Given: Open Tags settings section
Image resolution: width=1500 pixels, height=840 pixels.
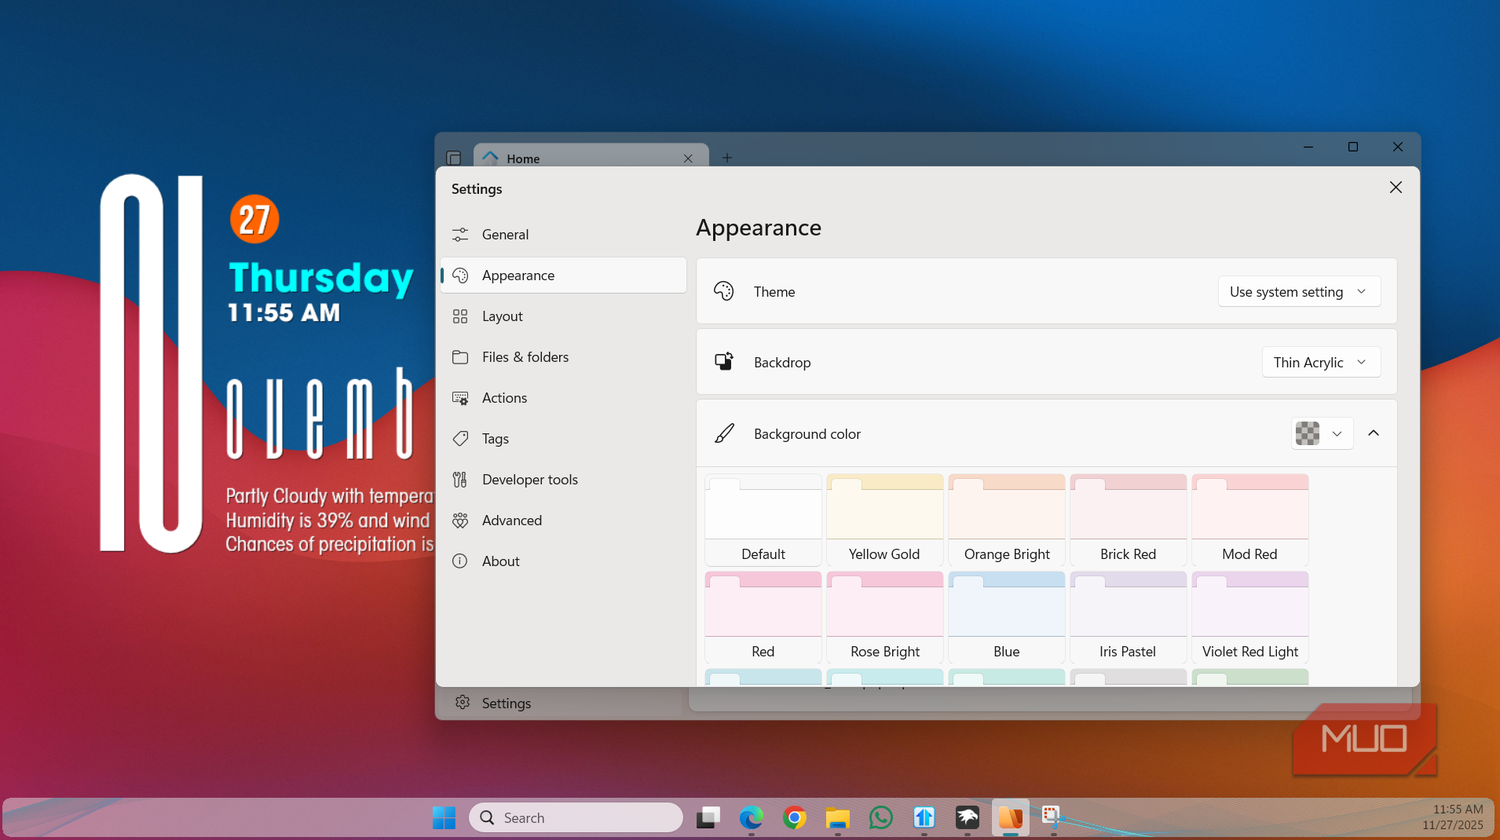Looking at the screenshot, I should pyautogui.click(x=563, y=439).
